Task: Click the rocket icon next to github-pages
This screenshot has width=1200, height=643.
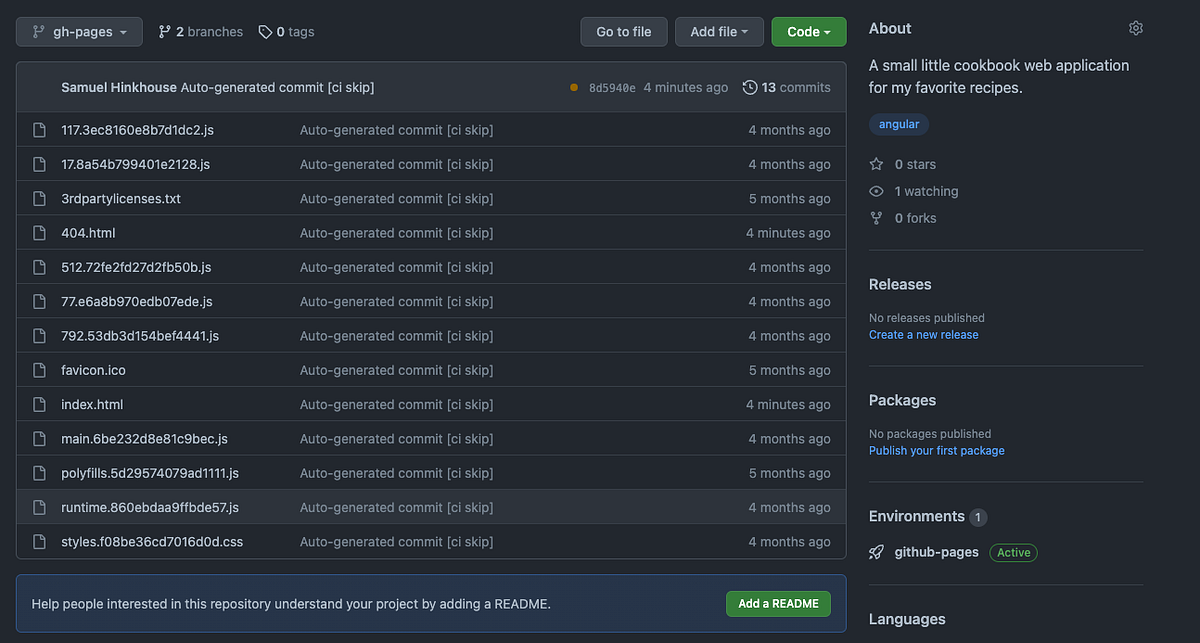Action: [876, 551]
